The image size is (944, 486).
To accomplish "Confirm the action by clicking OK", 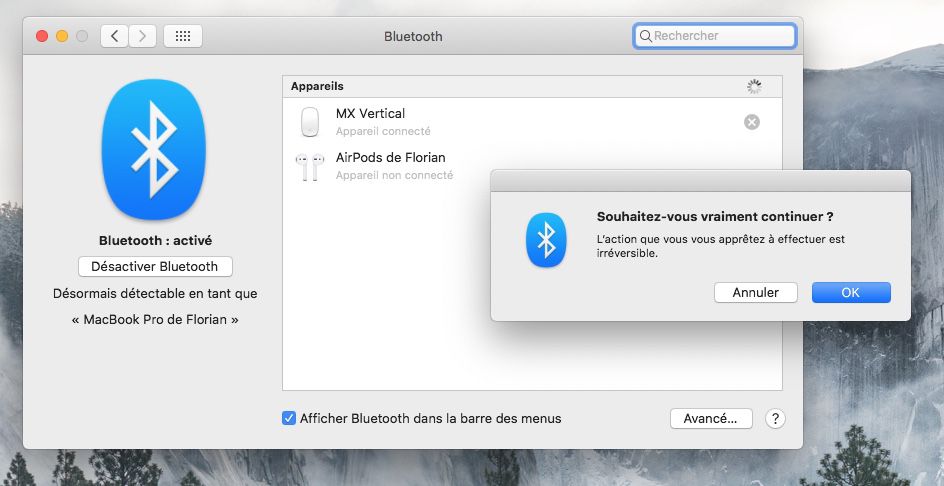I will pos(850,293).
